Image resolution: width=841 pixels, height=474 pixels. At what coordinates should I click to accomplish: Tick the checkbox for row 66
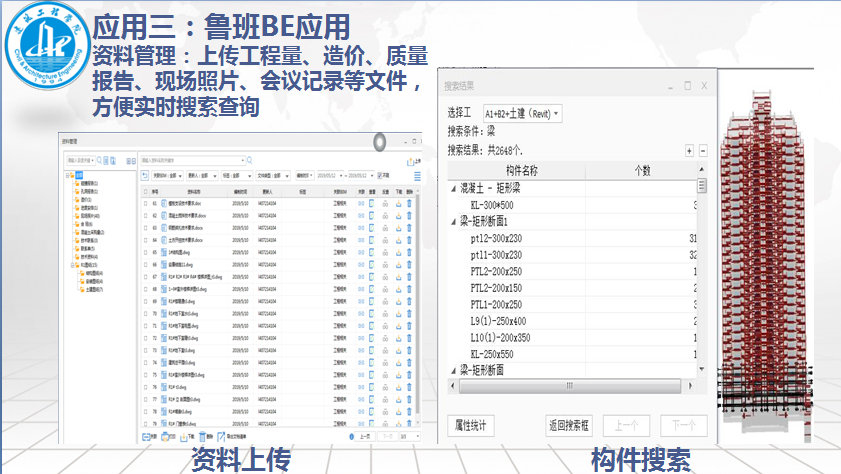(145, 264)
